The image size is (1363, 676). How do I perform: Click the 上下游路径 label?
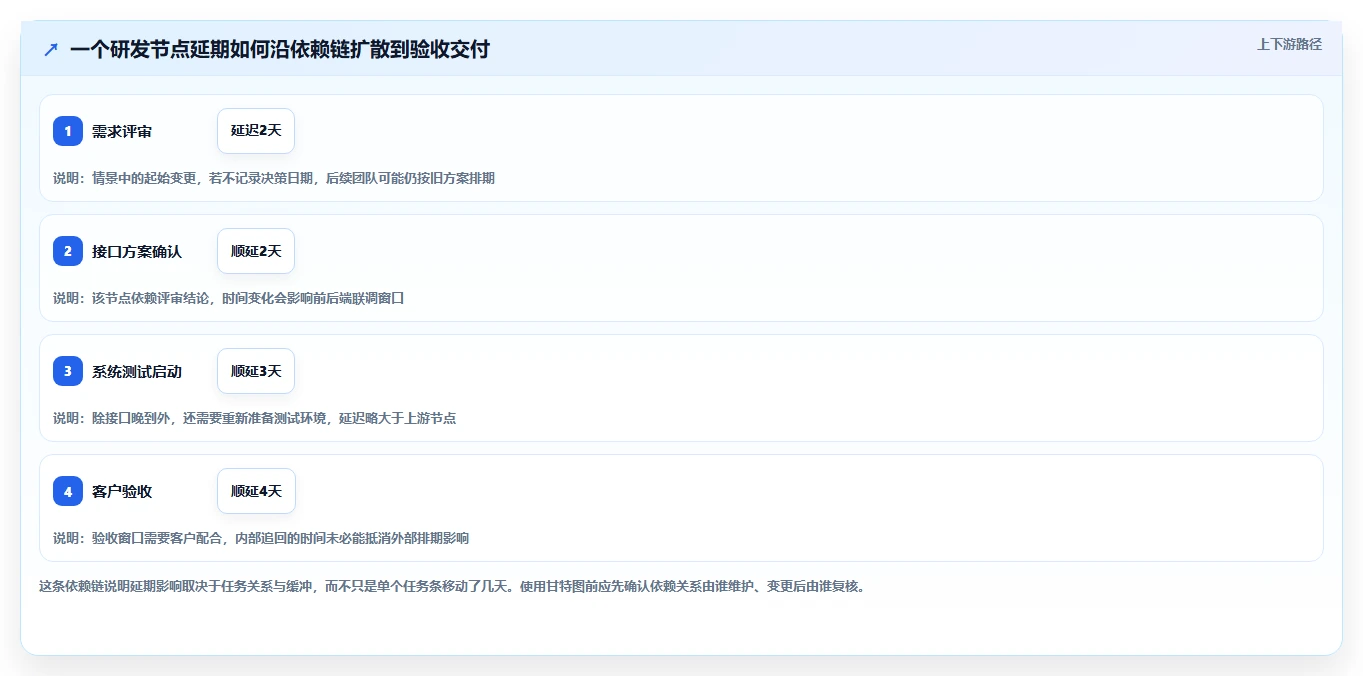click(x=1289, y=44)
